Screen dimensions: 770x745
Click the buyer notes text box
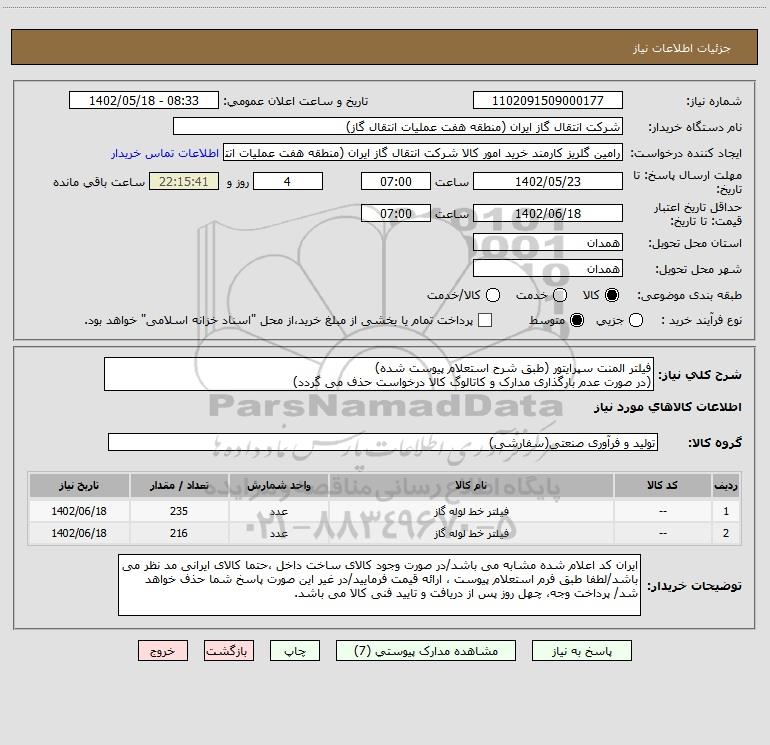379,584
